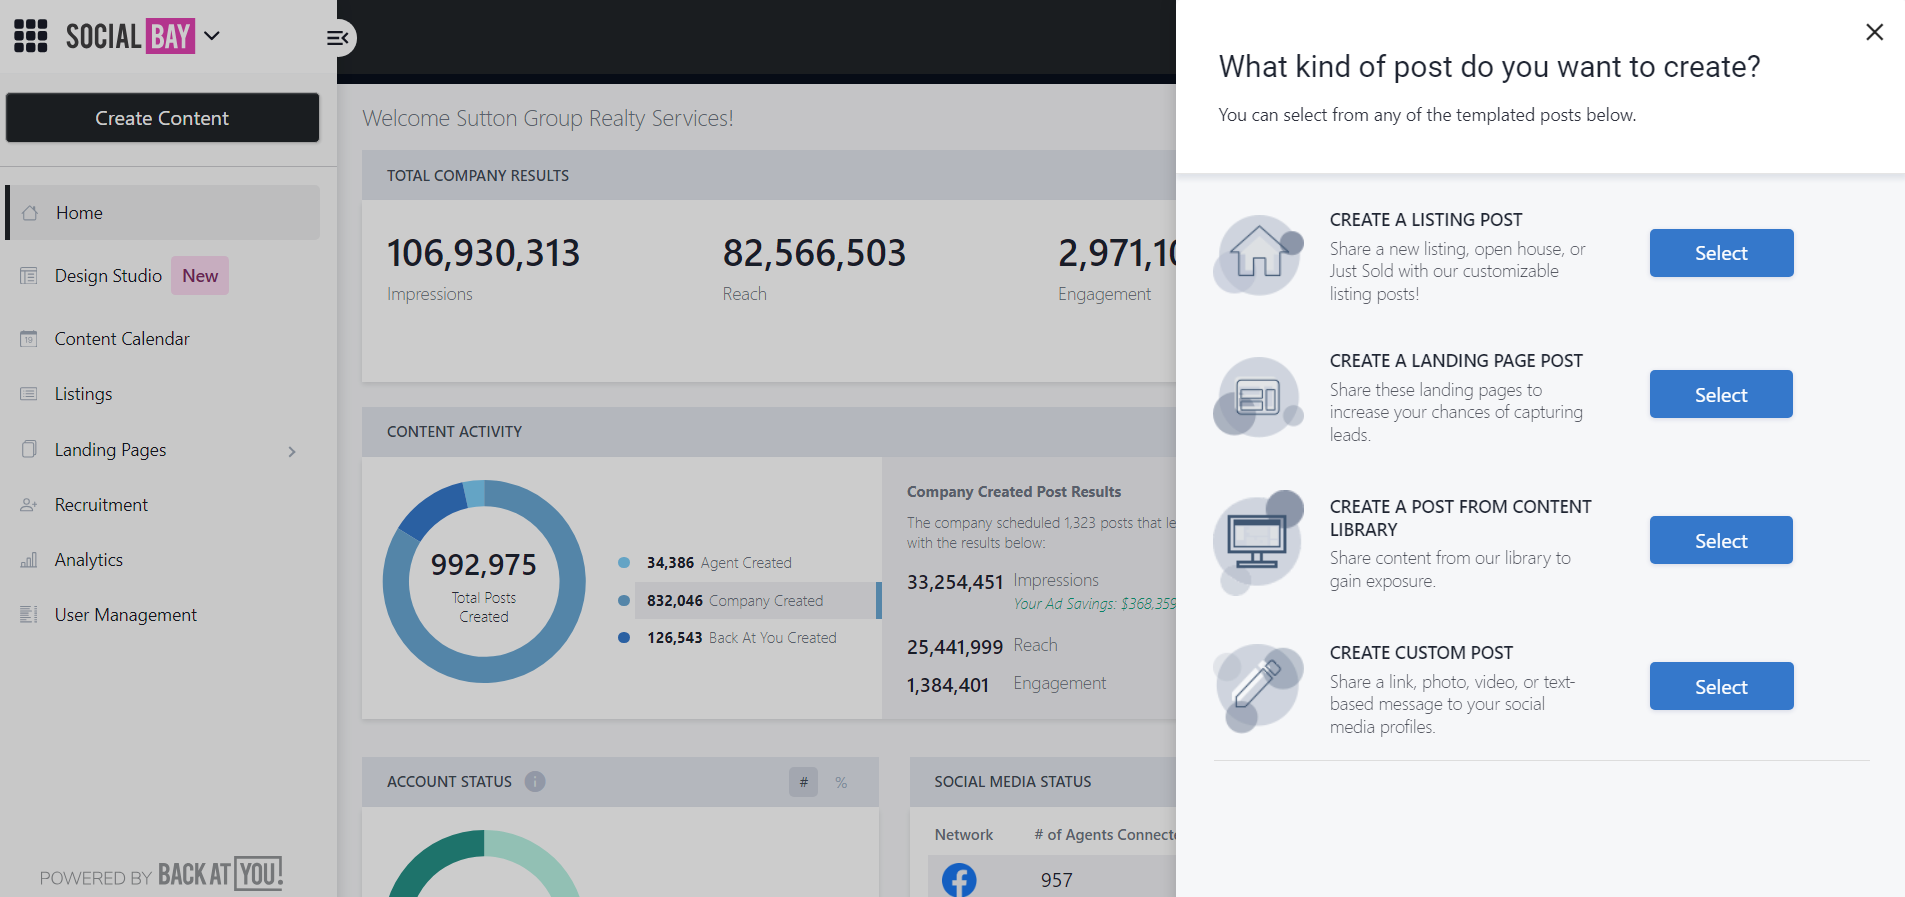Switch Account Status to percent view
This screenshot has height=897, width=1905.
(x=841, y=782)
